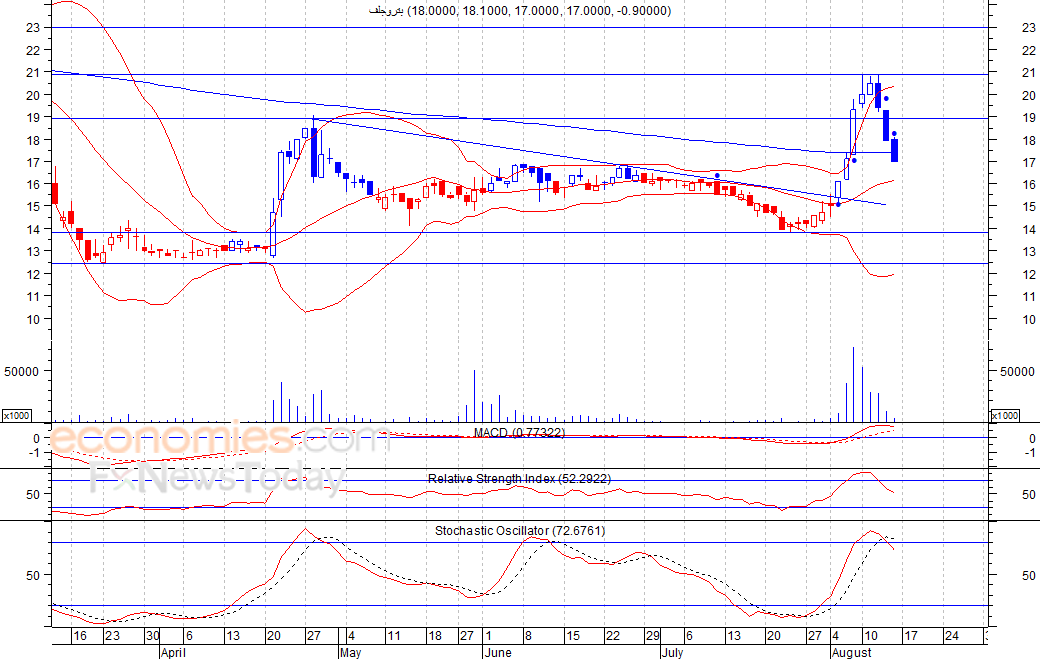Image resolution: width=1040 pixels, height=659 pixels.
Task: Select the June month label on the date axis
Action: (498, 652)
